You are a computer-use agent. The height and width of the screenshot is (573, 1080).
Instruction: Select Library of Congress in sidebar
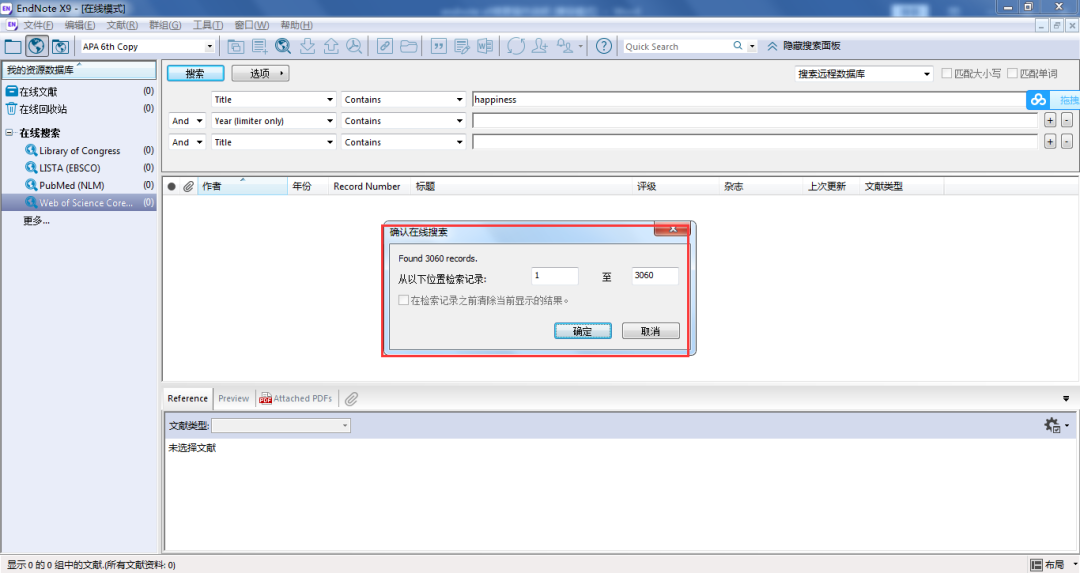tap(79, 151)
